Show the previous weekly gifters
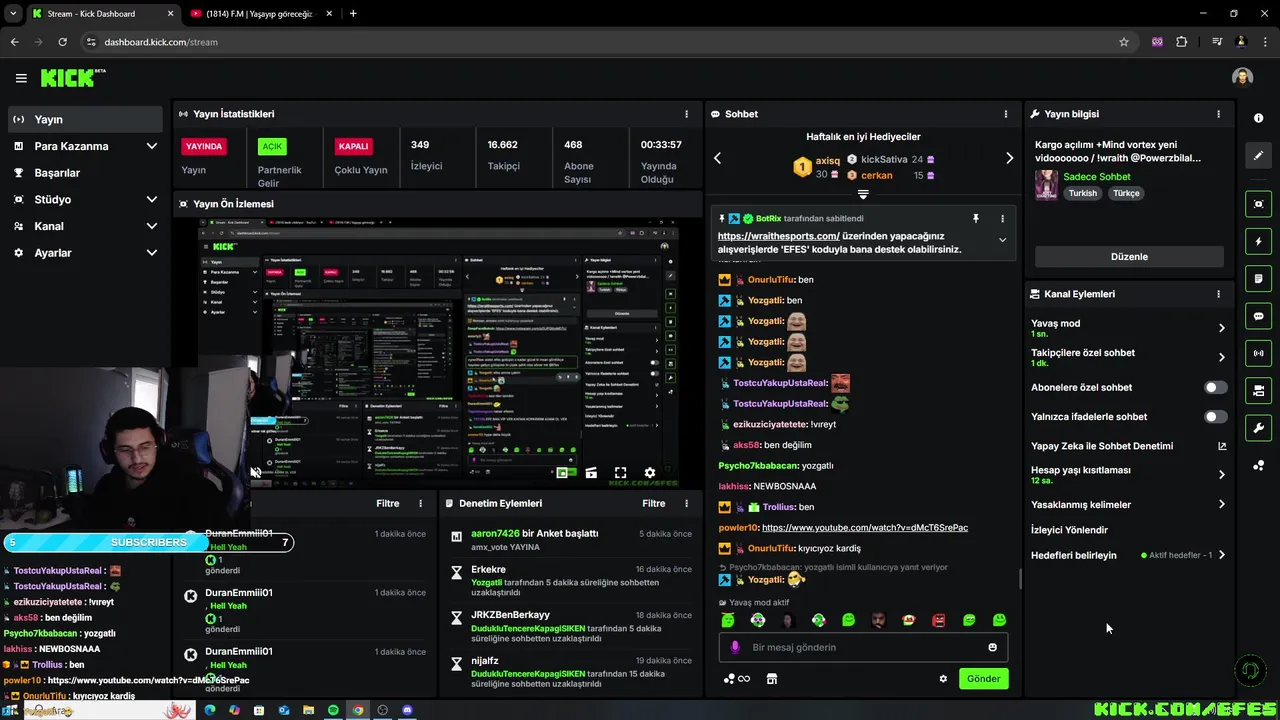 (717, 158)
